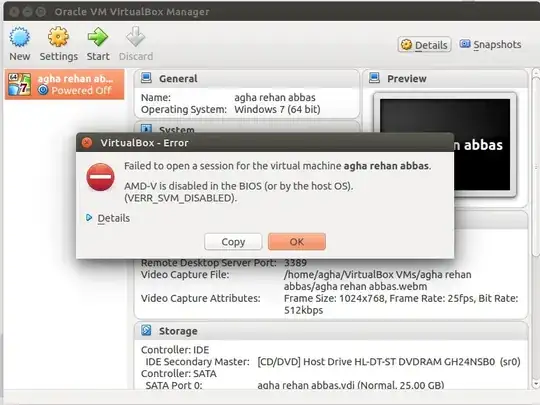Image resolution: width=540 pixels, height=405 pixels.
Task: Click the Snapshots tab camera icon
Action: click(x=465, y=44)
